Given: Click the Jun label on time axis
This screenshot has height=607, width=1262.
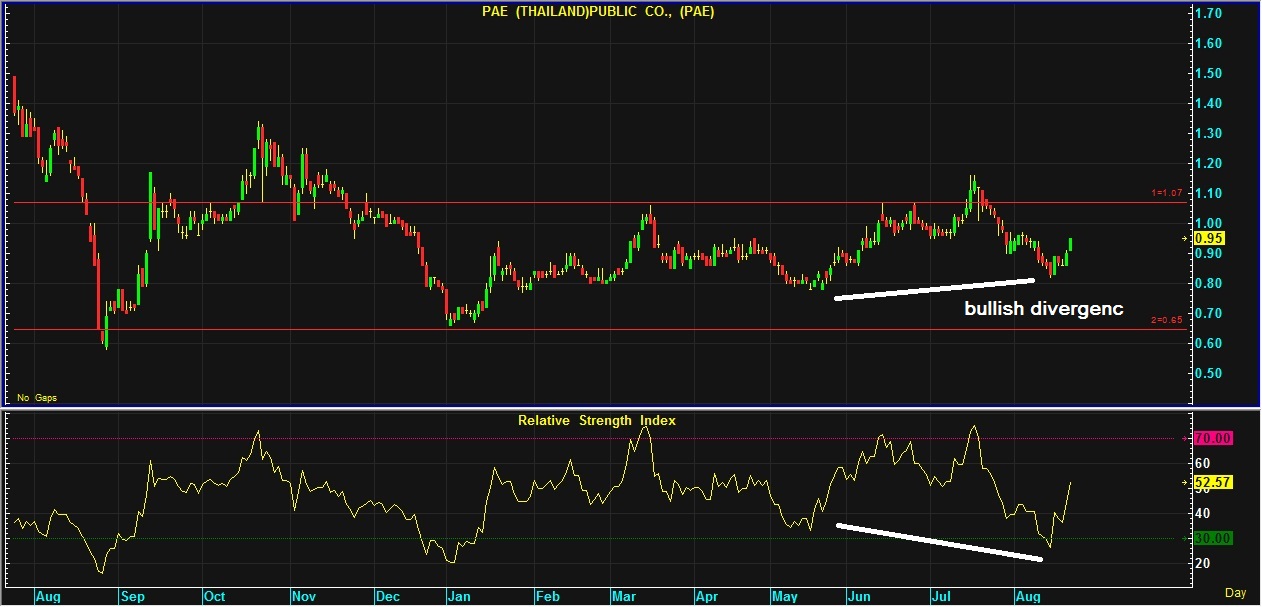Looking at the screenshot, I should click(860, 596).
